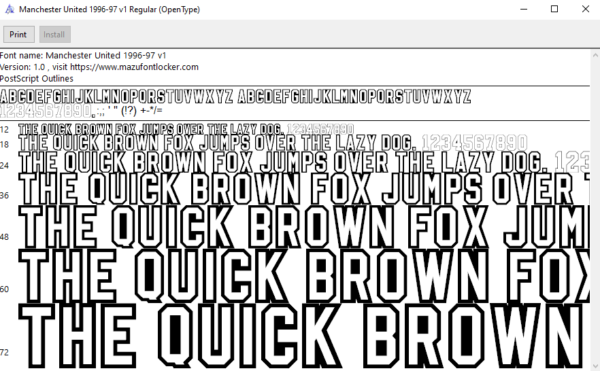Click the 'PostScript Outlines' text
The width and height of the screenshot is (600, 371).
[37, 78]
